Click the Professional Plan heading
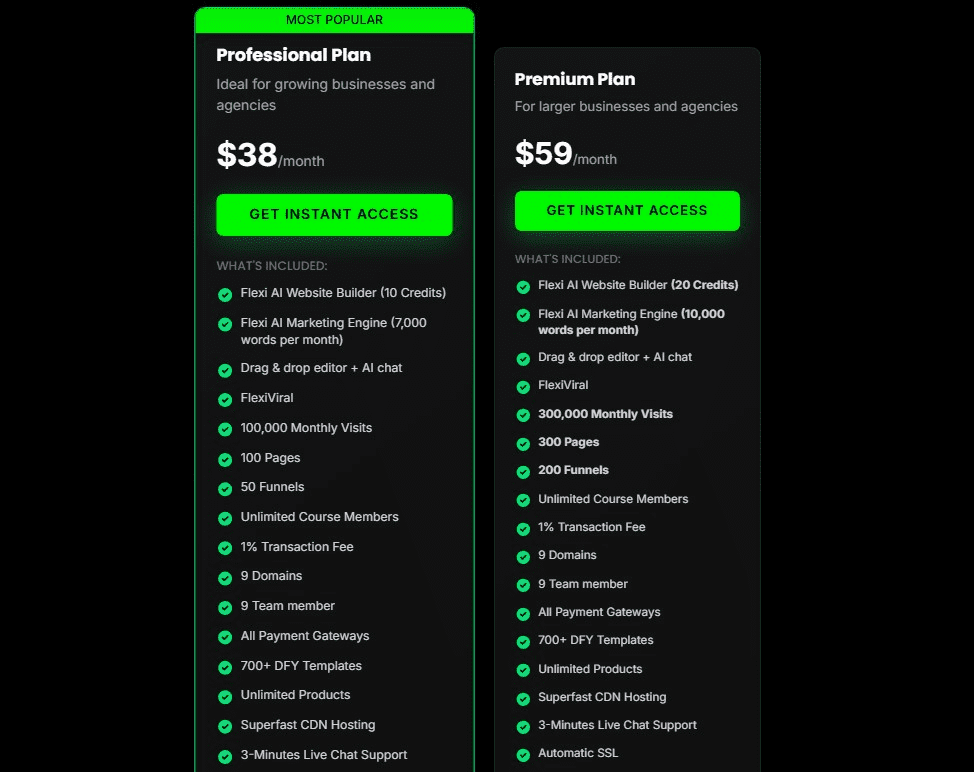Image resolution: width=974 pixels, height=772 pixels. [x=293, y=55]
